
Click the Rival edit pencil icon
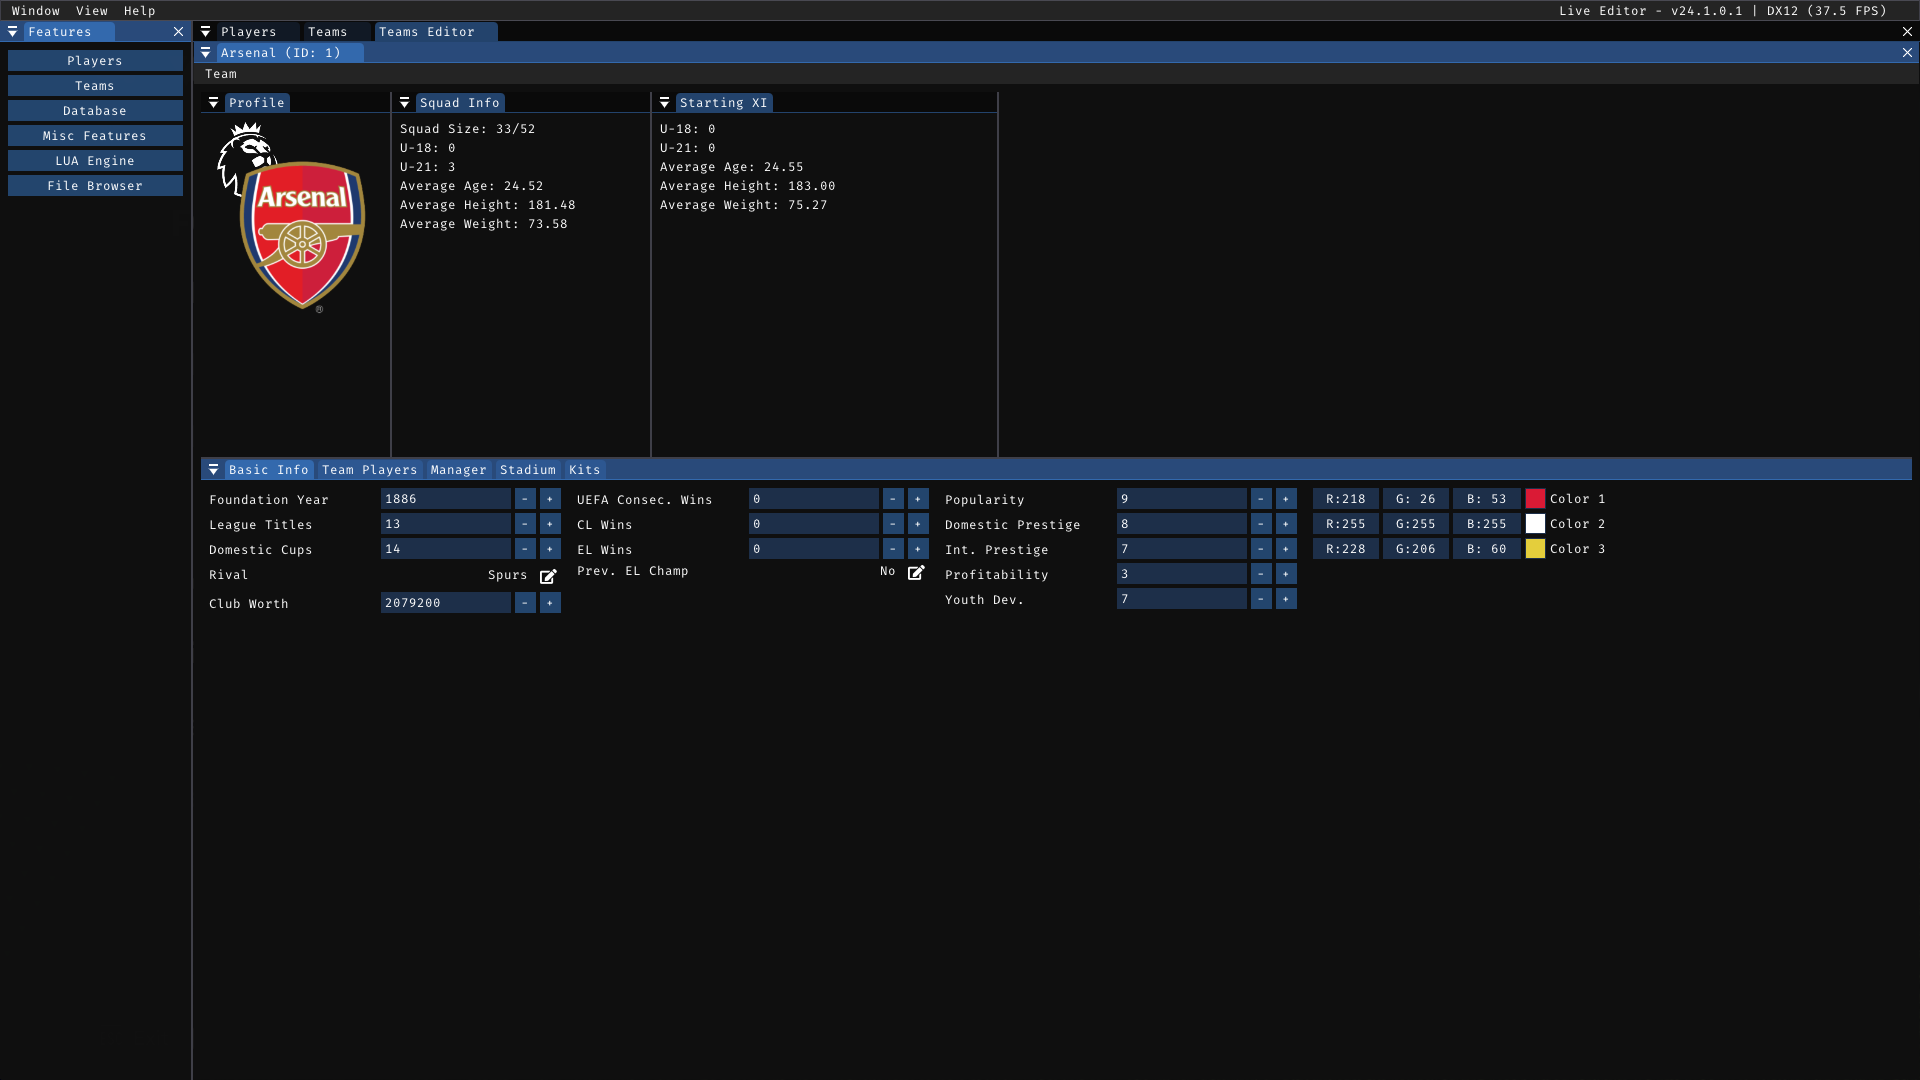(x=548, y=577)
